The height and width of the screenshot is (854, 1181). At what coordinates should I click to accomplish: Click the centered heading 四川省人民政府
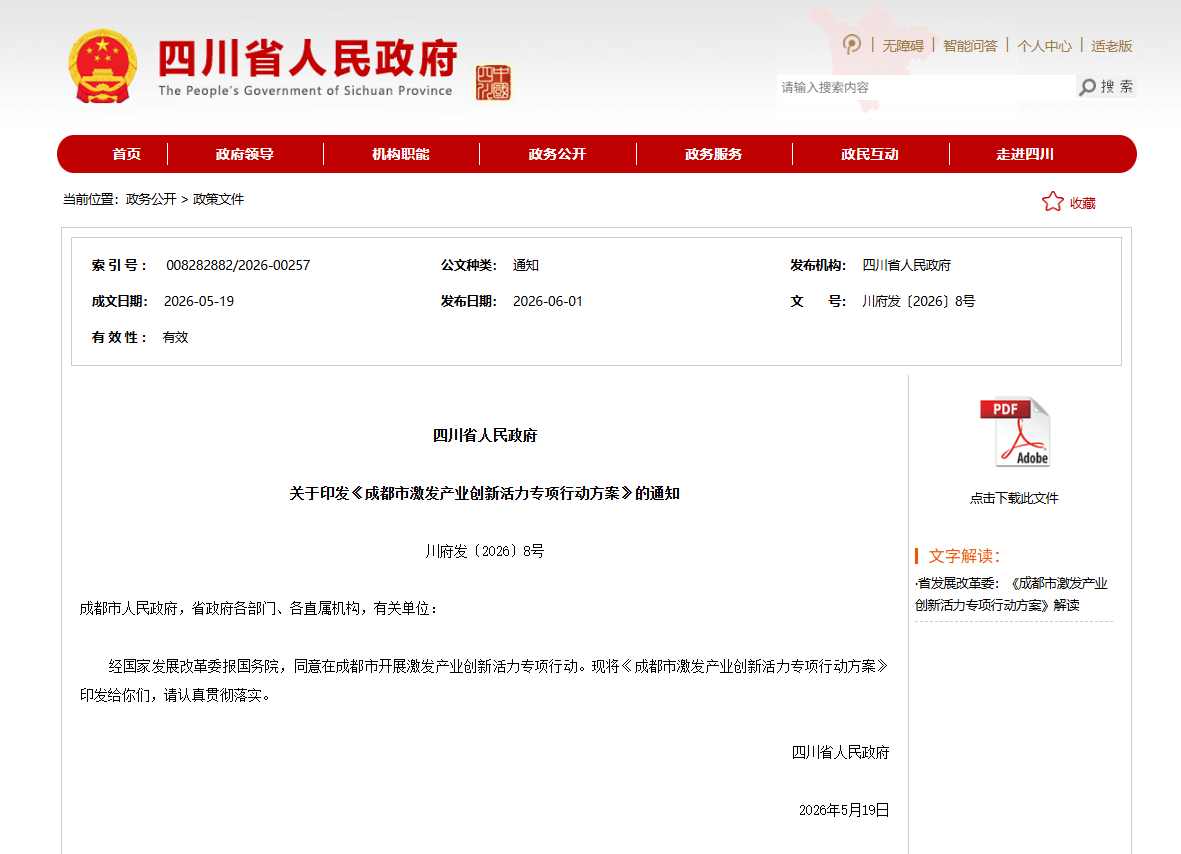pyautogui.click(x=484, y=435)
